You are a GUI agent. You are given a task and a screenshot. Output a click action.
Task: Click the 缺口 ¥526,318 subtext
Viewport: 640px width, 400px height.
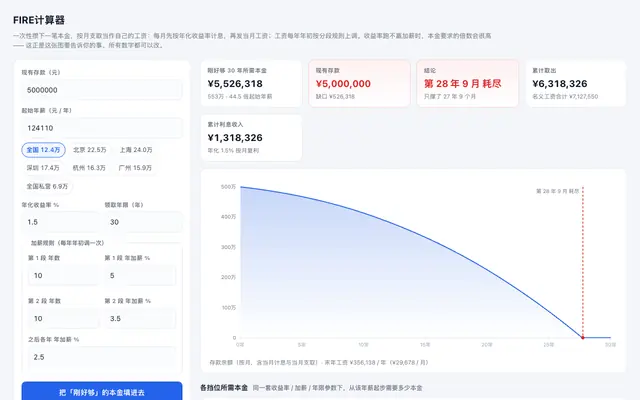(x=335, y=97)
